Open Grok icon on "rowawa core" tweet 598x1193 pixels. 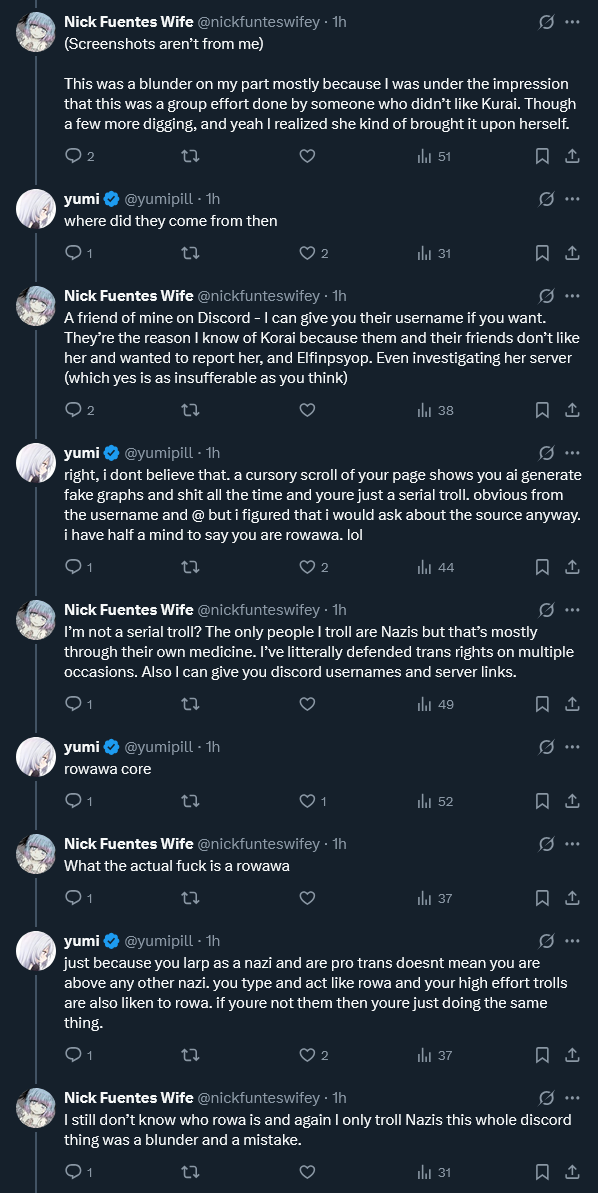[546, 747]
